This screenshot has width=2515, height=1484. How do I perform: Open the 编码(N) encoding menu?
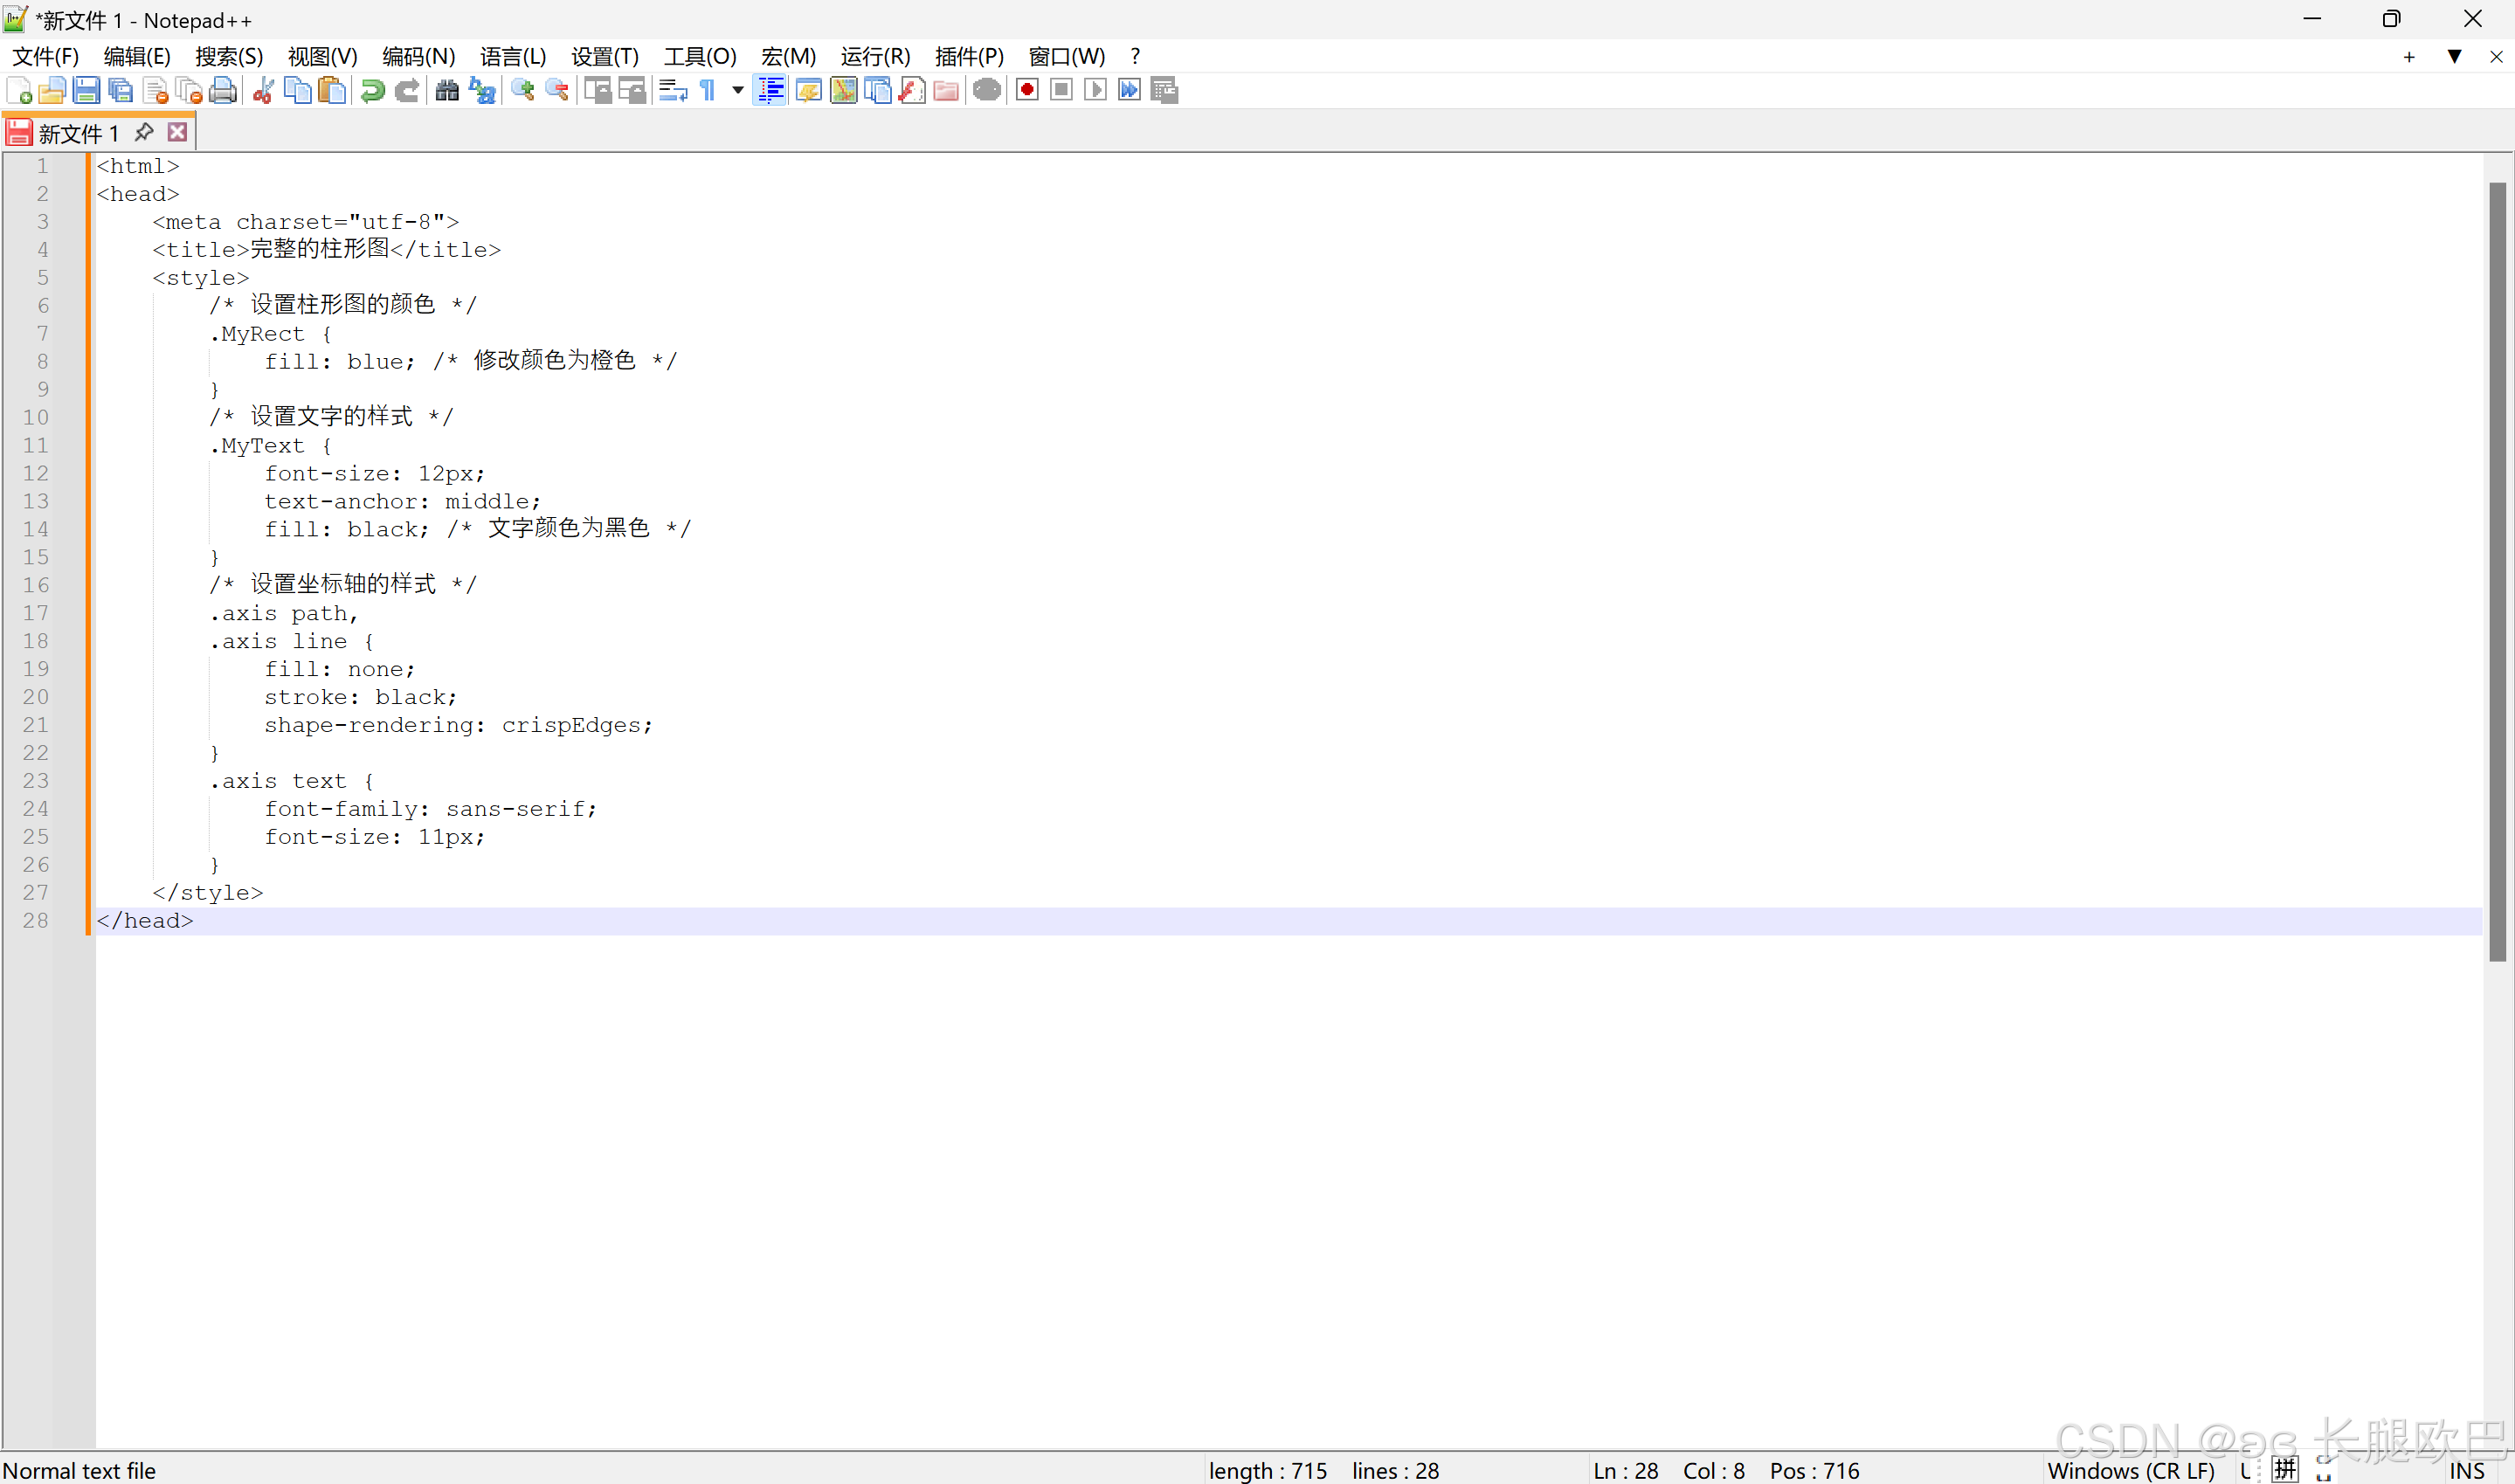tap(418, 57)
